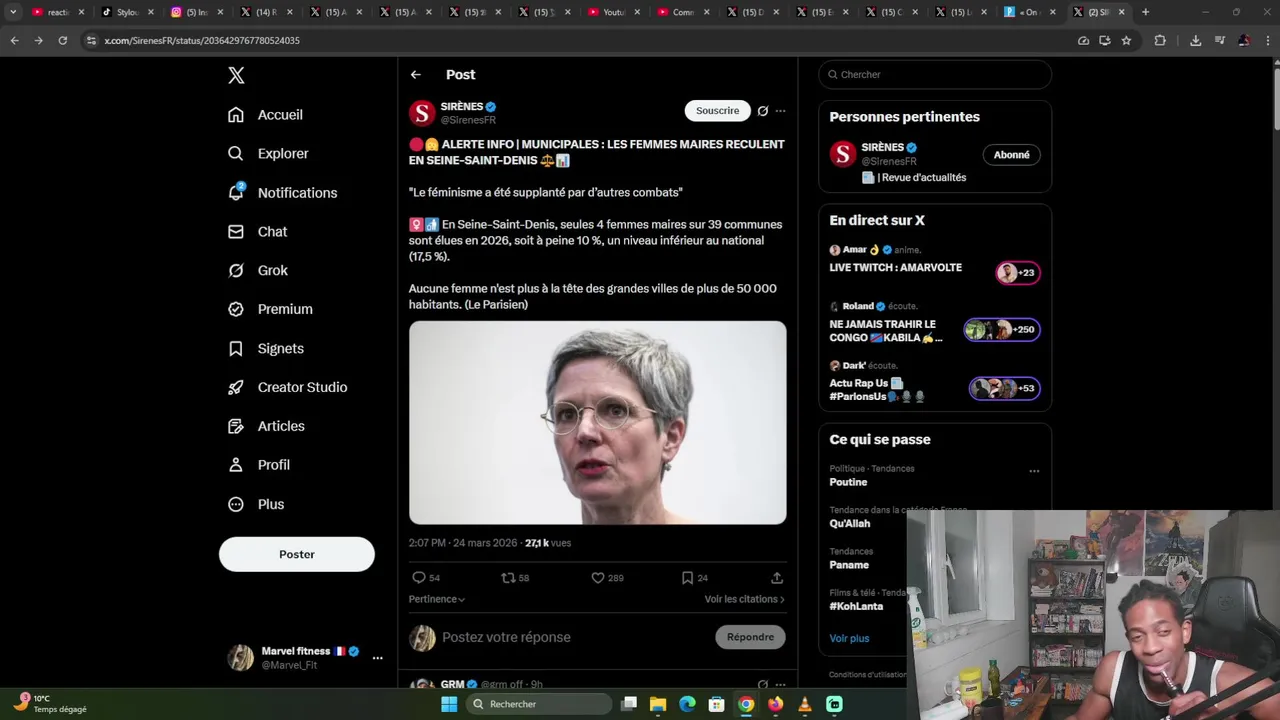Screen dimensions: 1280x720
Task: Open the Plus more menu
Action: pyautogui.click(x=257, y=505)
